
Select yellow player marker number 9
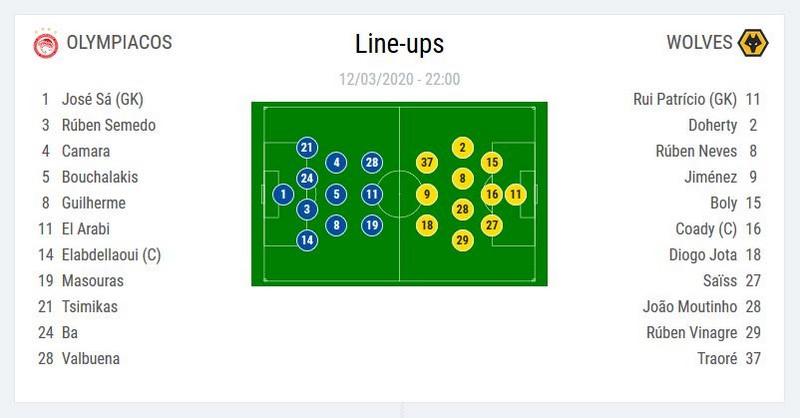pos(427,194)
